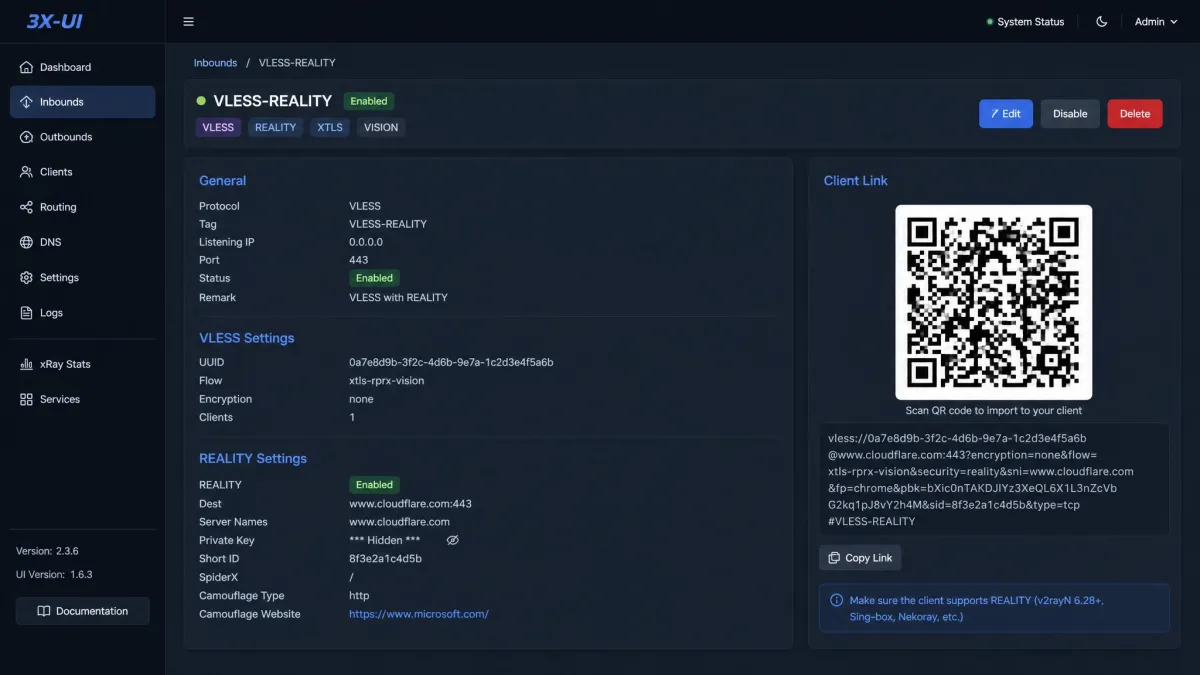Click the Version: 2.3.6 text
This screenshot has width=1200, height=675.
click(x=47, y=551)
